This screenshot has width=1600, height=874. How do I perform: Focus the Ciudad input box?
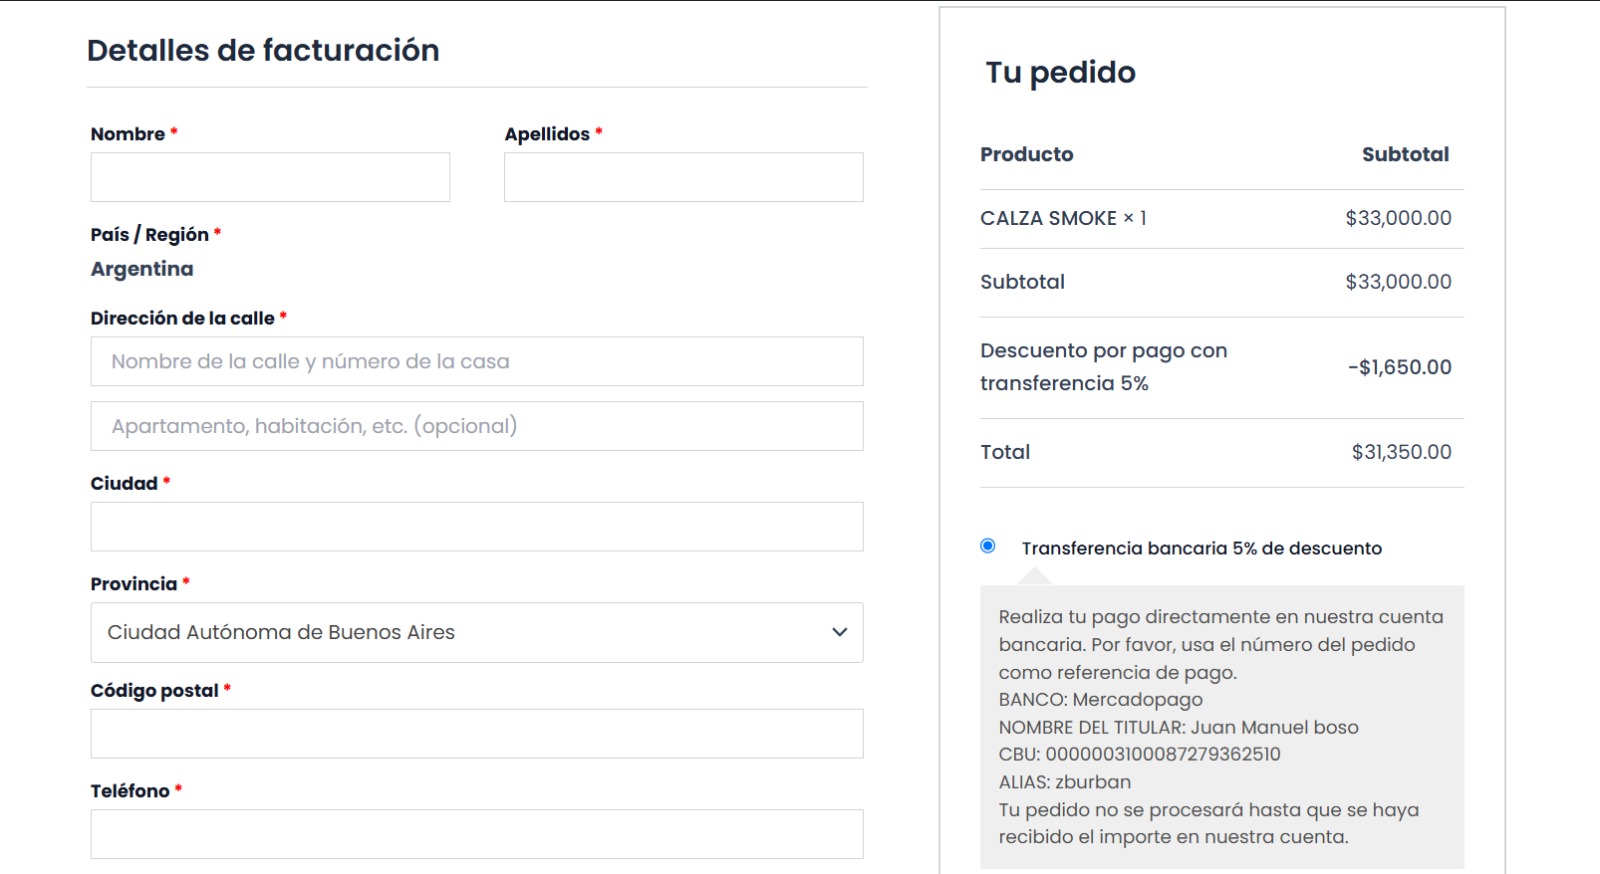click(476, 527)
